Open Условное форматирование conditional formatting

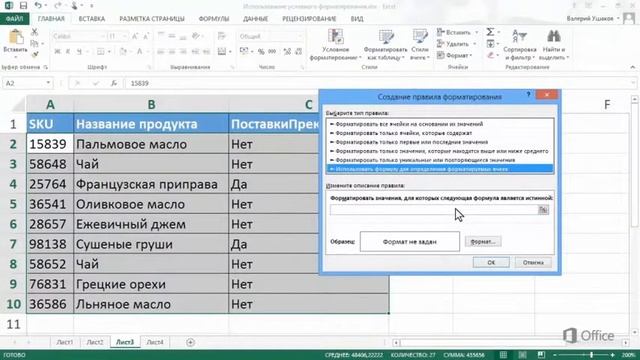(x=336, y=44)
